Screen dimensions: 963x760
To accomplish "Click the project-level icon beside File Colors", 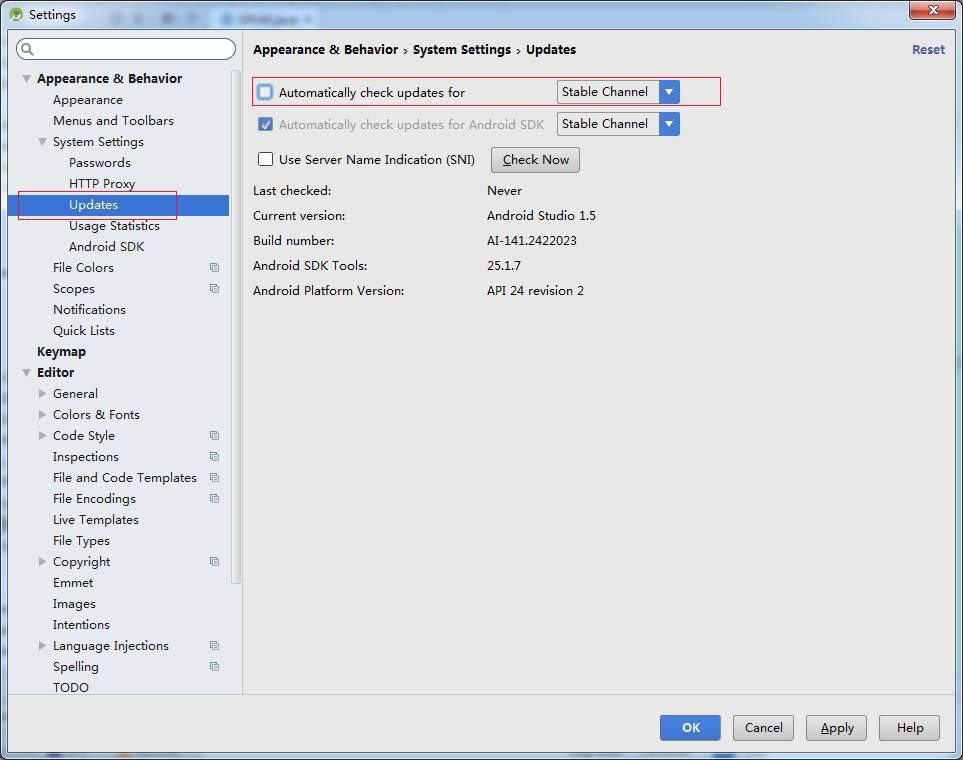I will point(214,267).
